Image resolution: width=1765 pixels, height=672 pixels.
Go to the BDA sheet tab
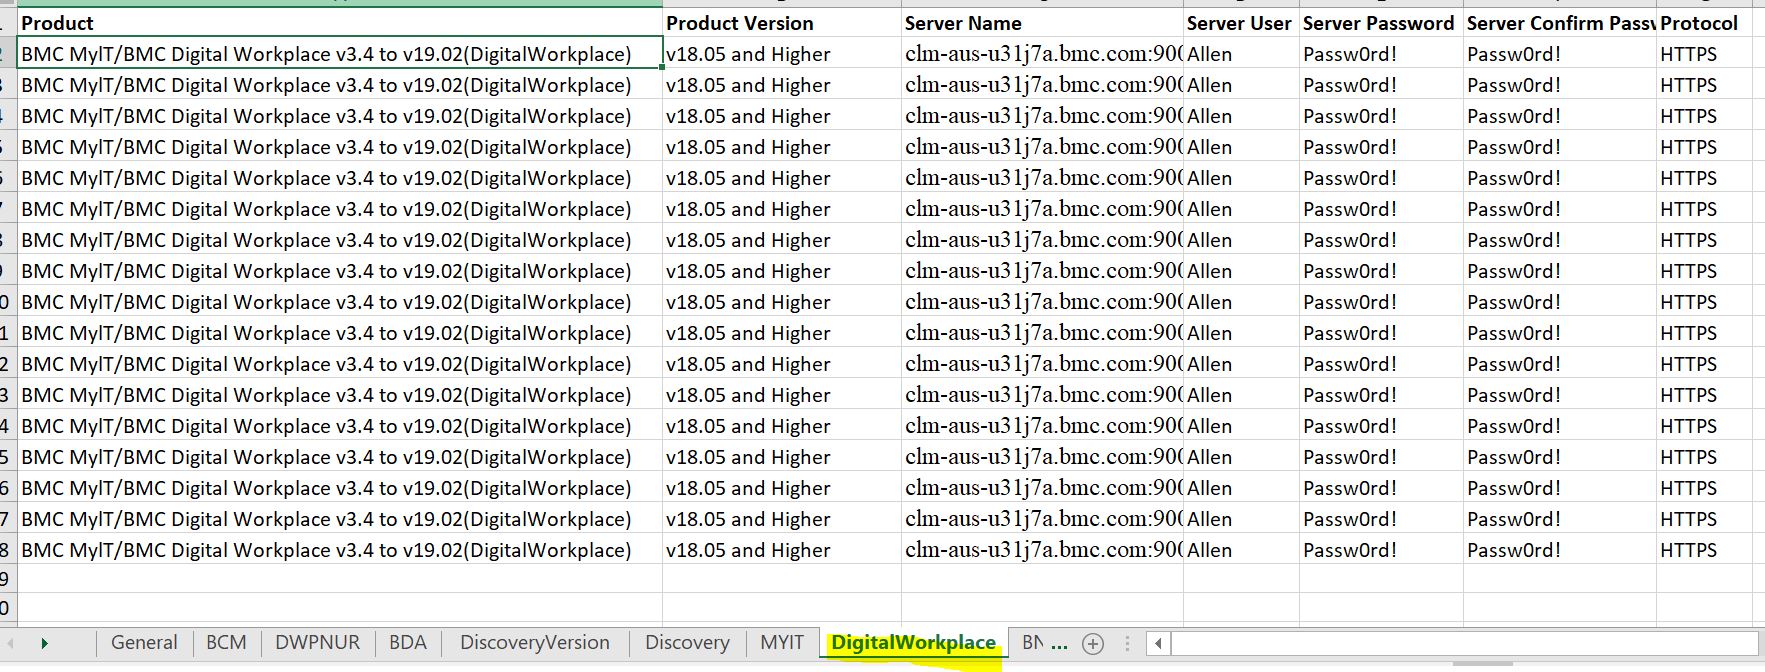click(407, 643)
